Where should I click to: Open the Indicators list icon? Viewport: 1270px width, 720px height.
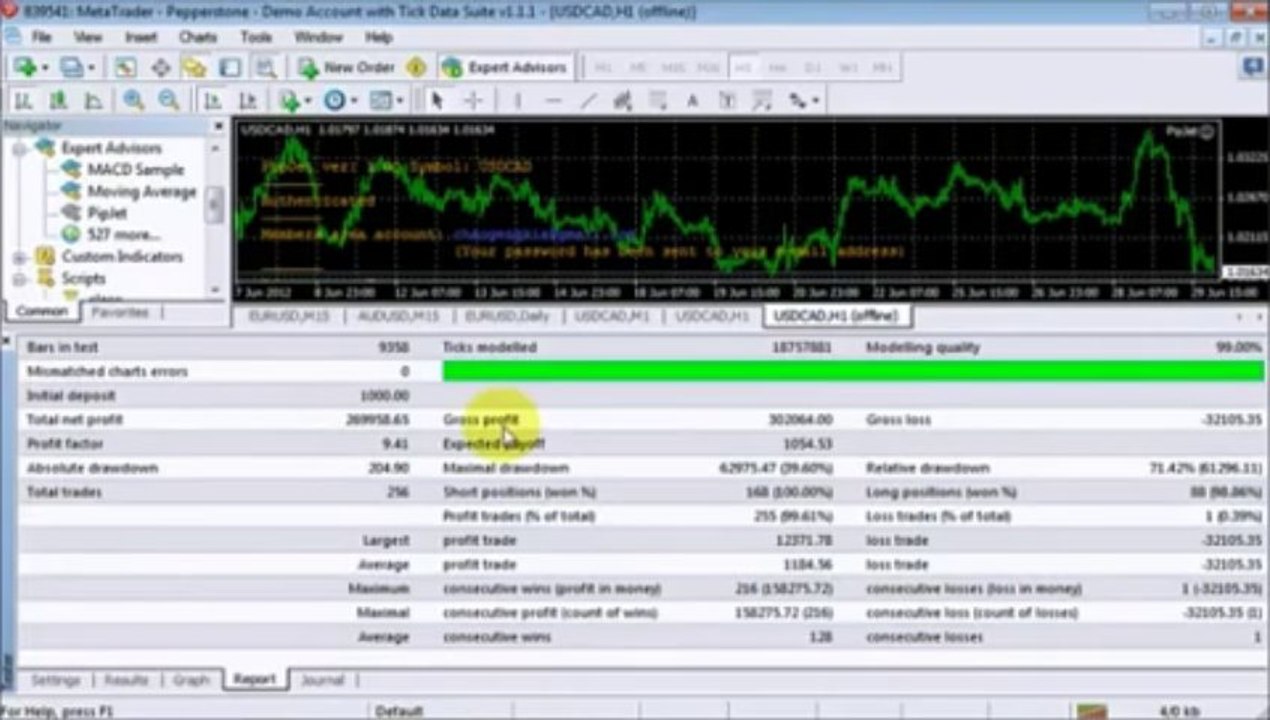pos(289,100)
